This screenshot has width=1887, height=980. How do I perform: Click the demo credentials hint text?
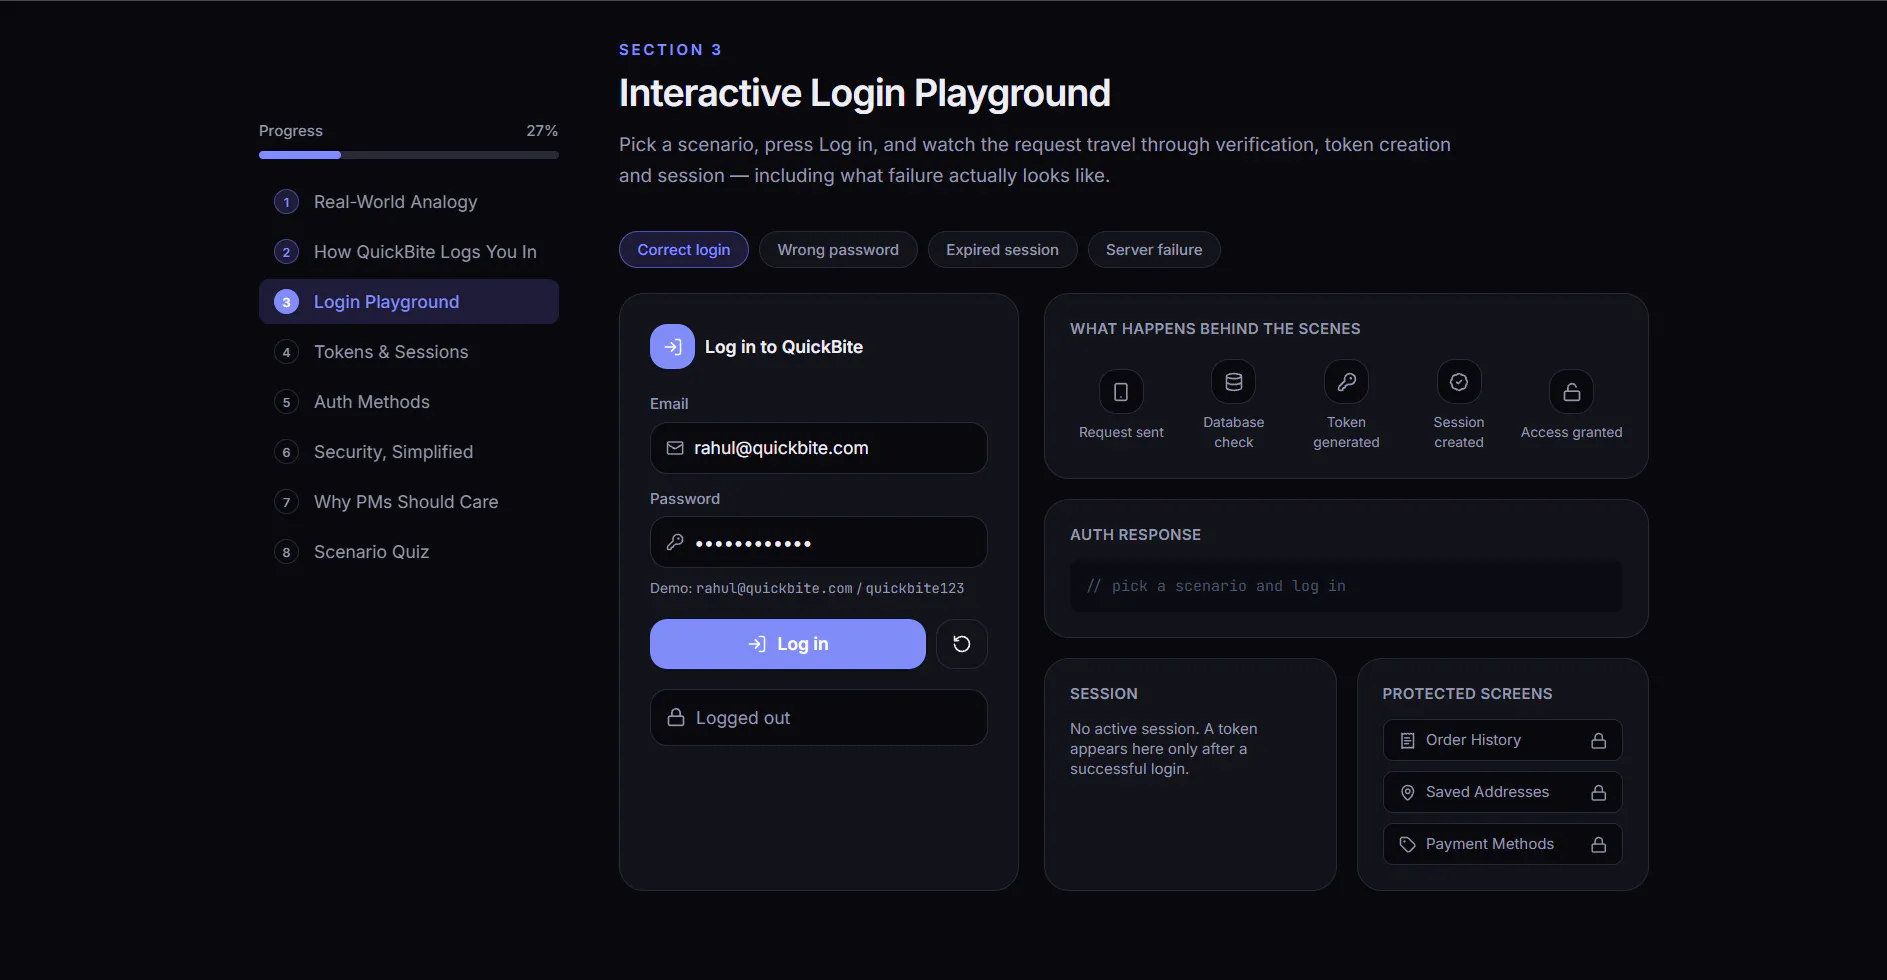tap(807, 588)
